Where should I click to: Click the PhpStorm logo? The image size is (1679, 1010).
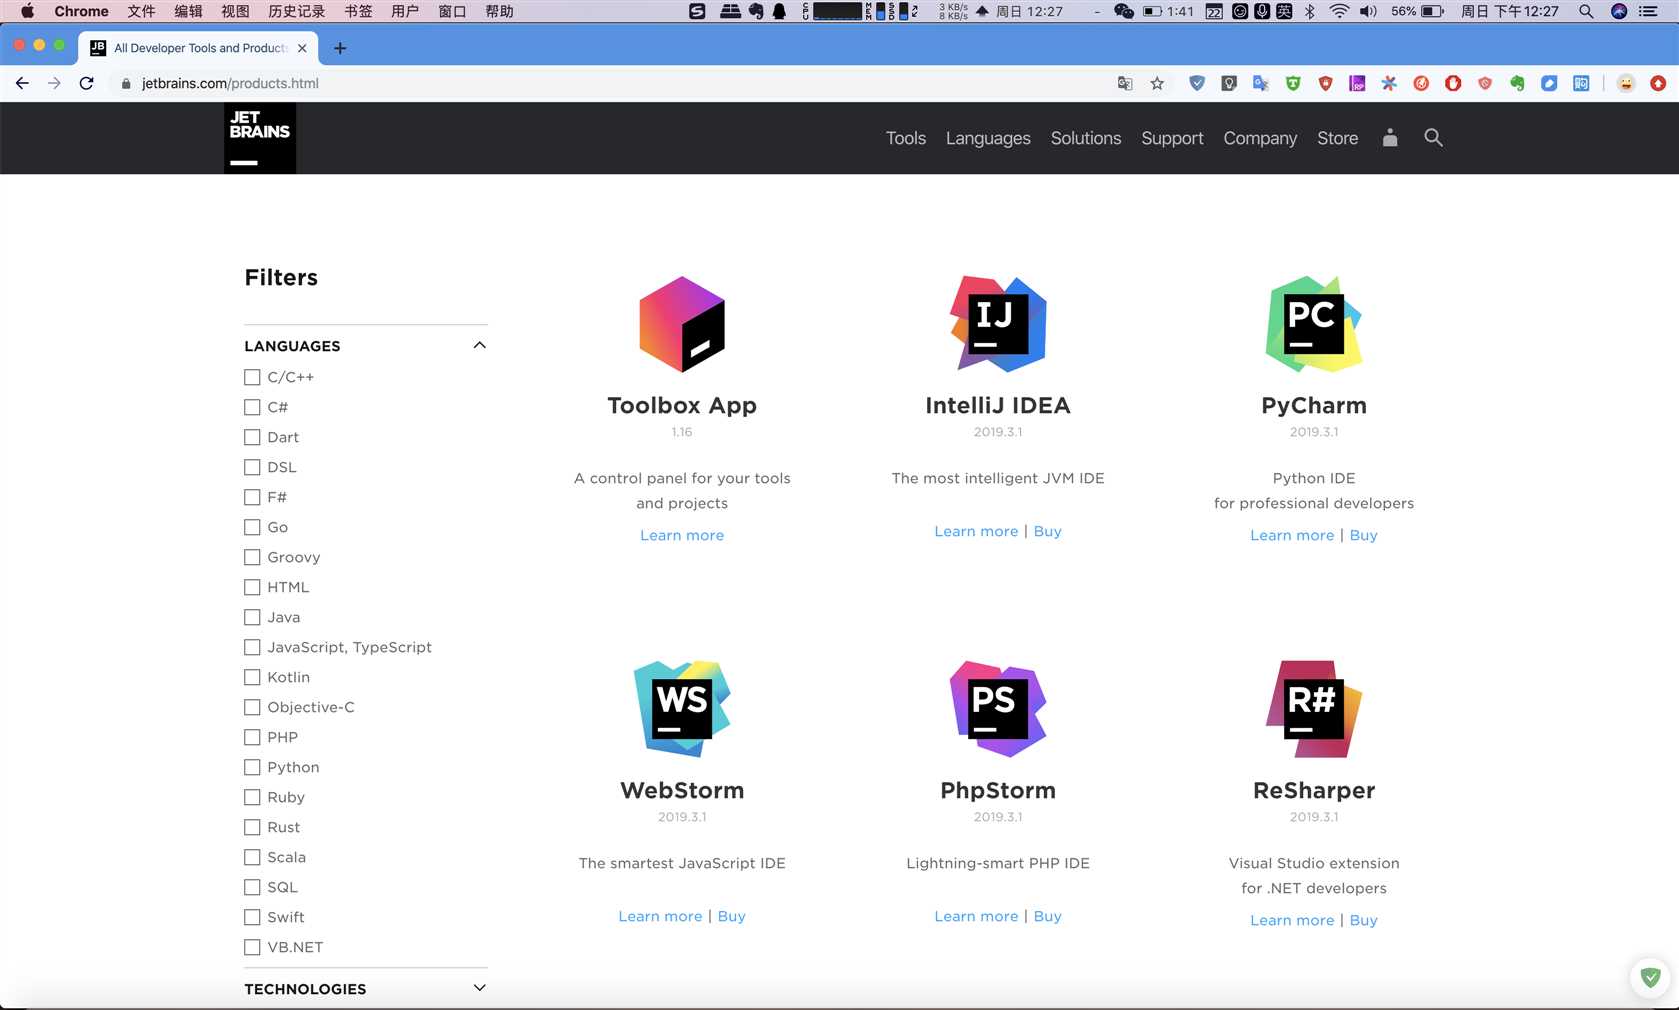pos(998,709)
